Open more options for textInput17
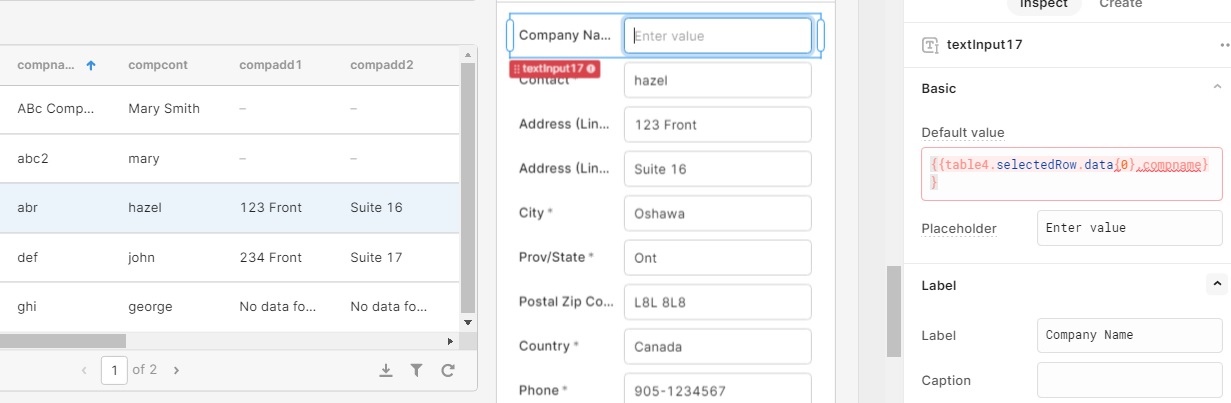Screen dimensions: 1231x403 1224,45
